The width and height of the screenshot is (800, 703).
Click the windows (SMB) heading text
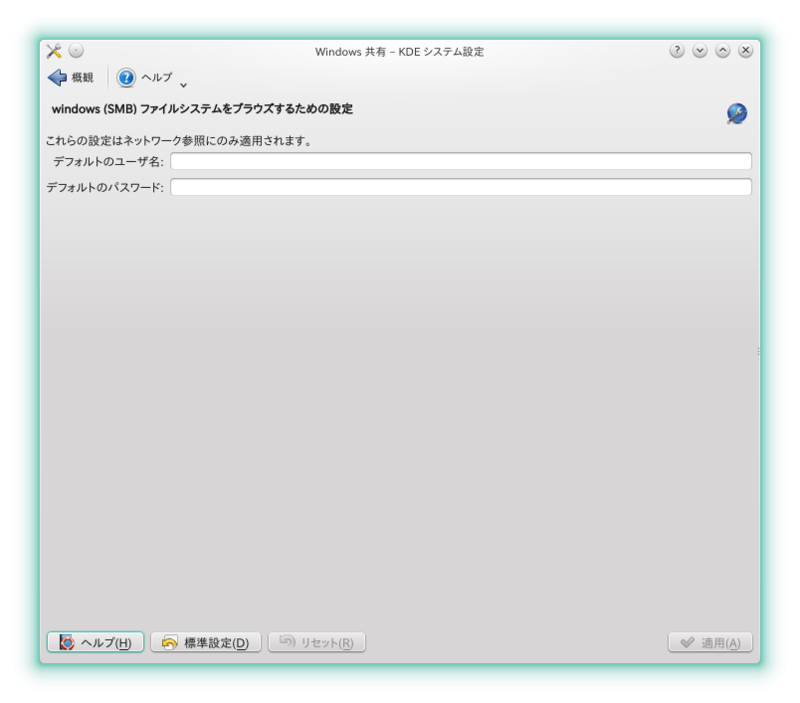coord(202,109)
